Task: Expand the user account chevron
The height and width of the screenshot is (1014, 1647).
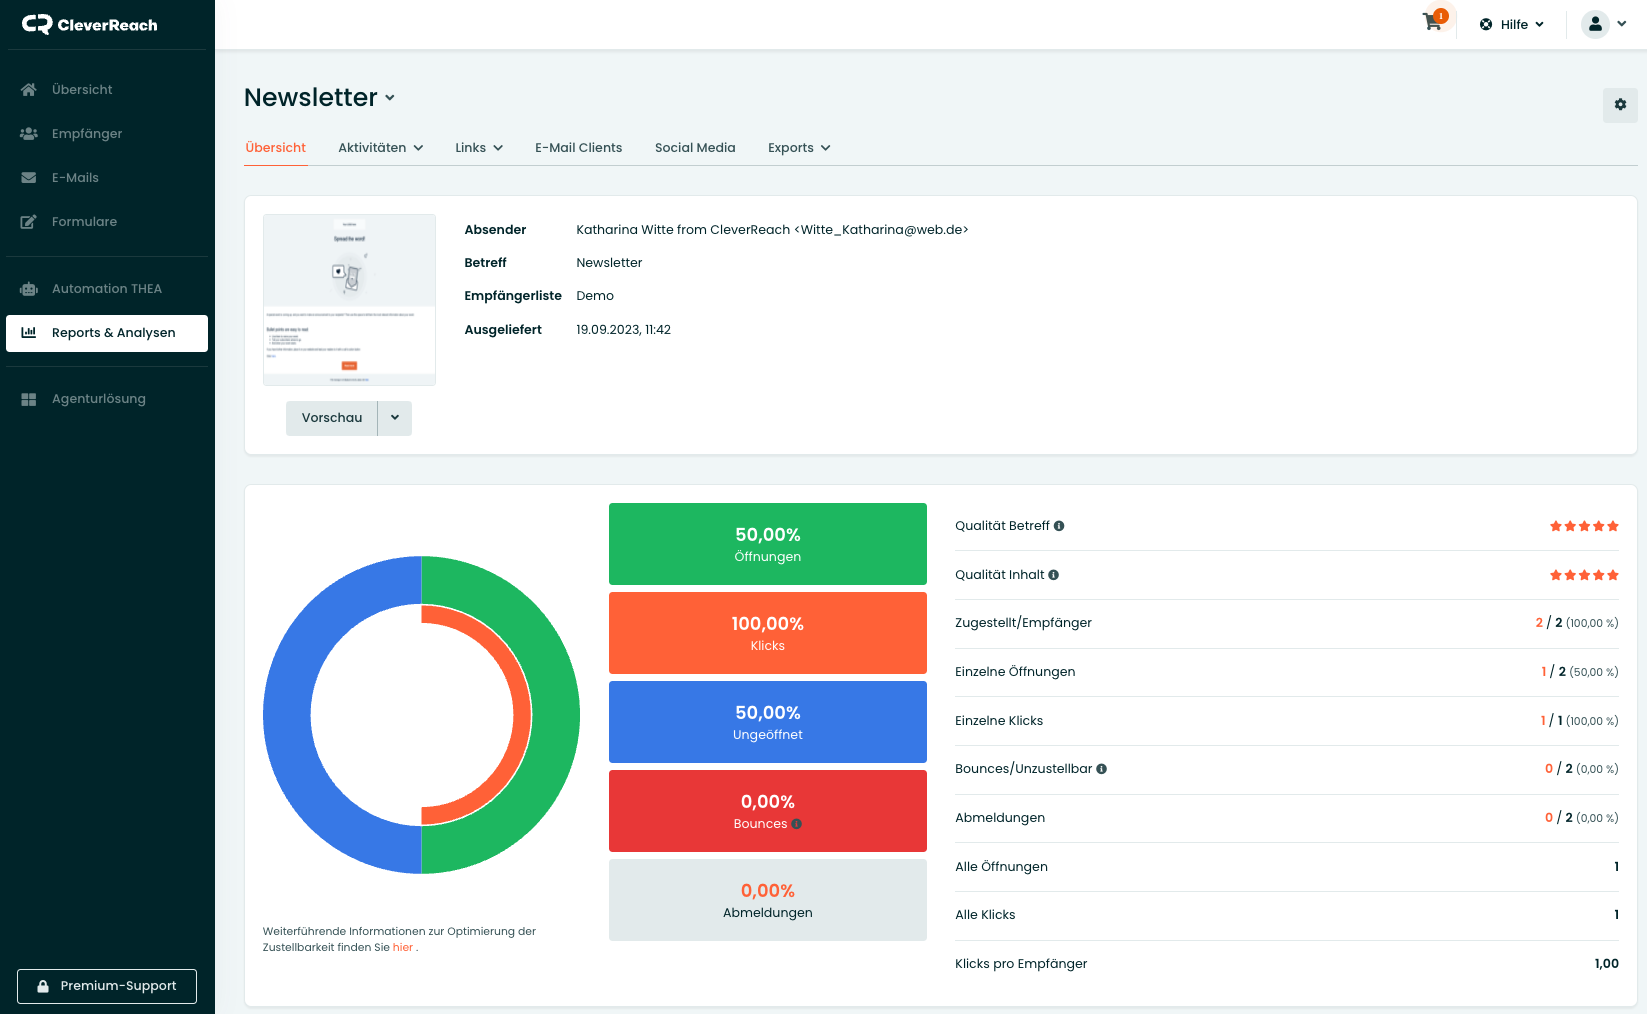Action: [x=1622, y=24]
